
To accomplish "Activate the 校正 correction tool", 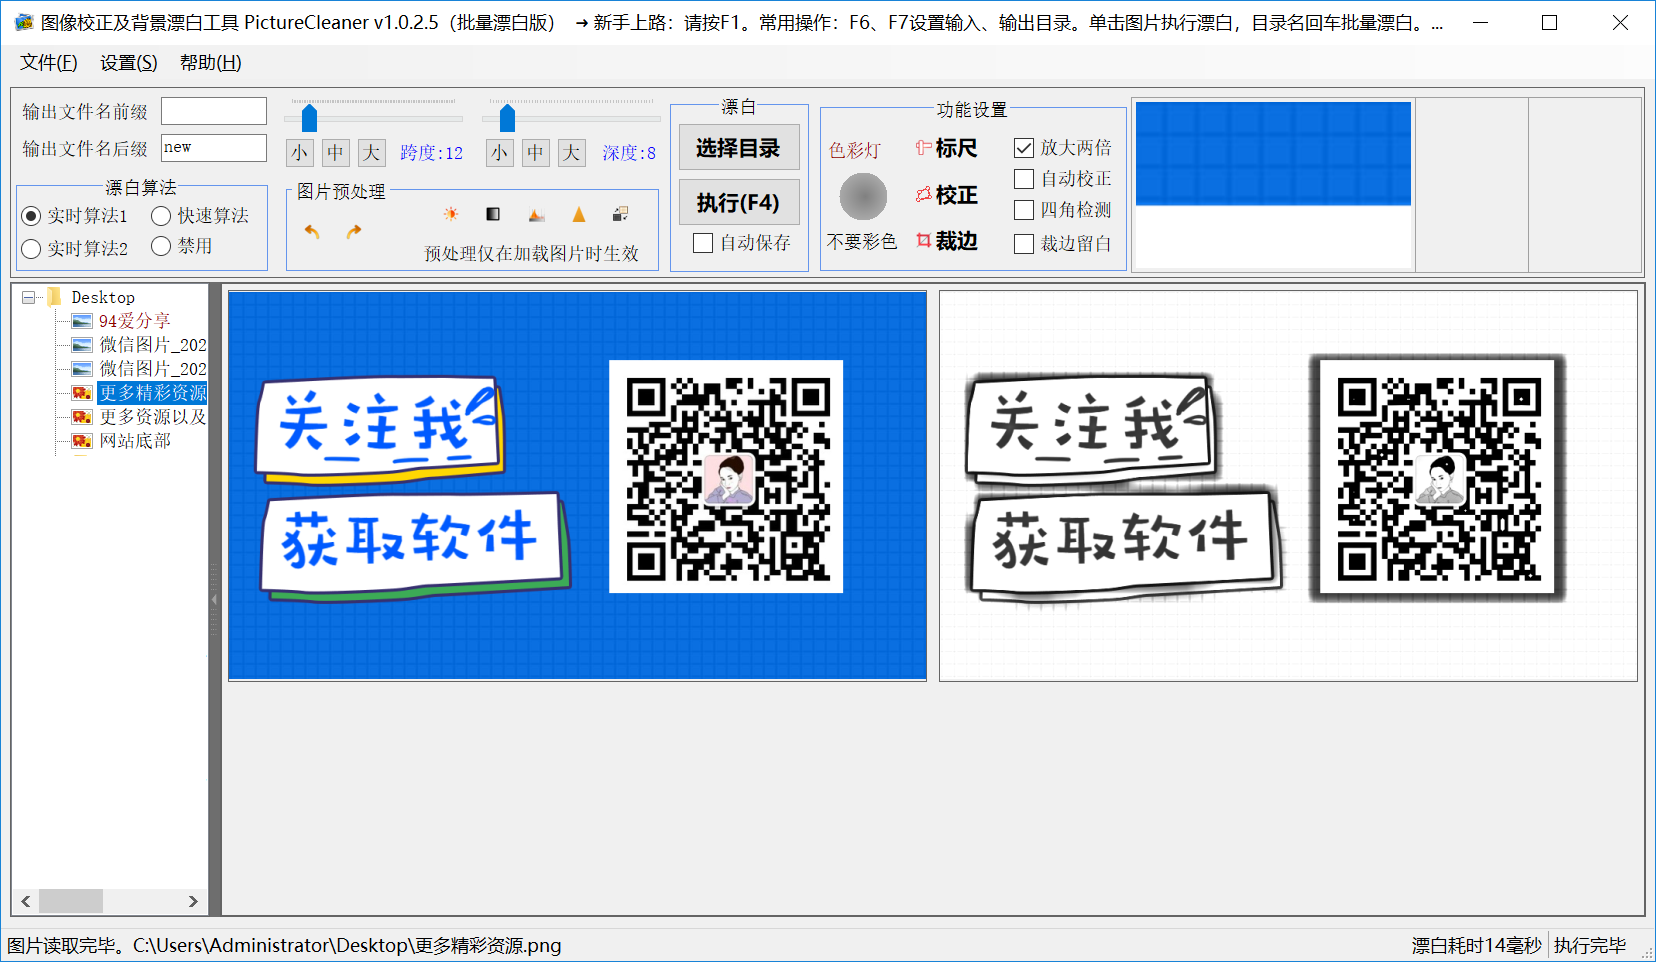I will tap(946, 195).
